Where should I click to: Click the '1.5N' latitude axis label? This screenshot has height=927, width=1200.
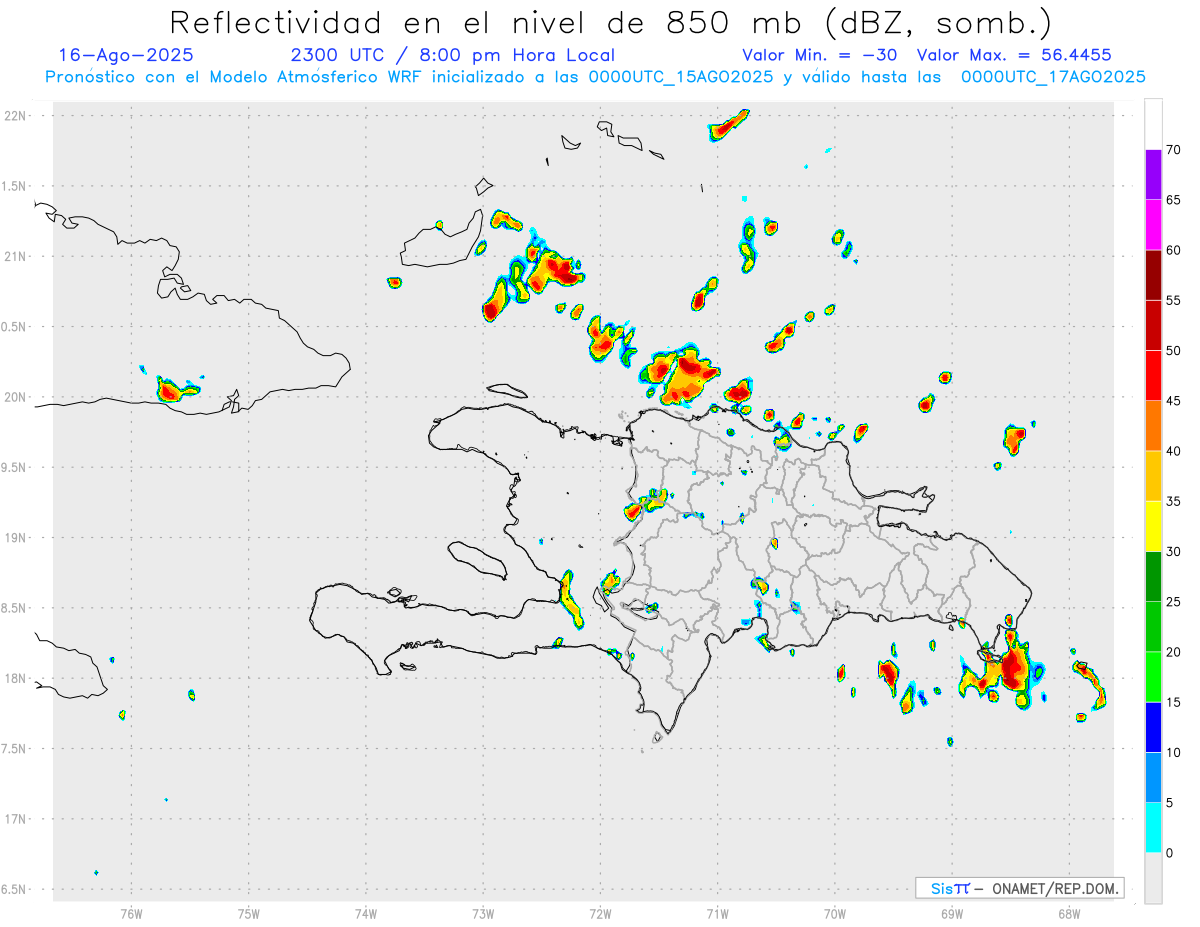[15, 186]
